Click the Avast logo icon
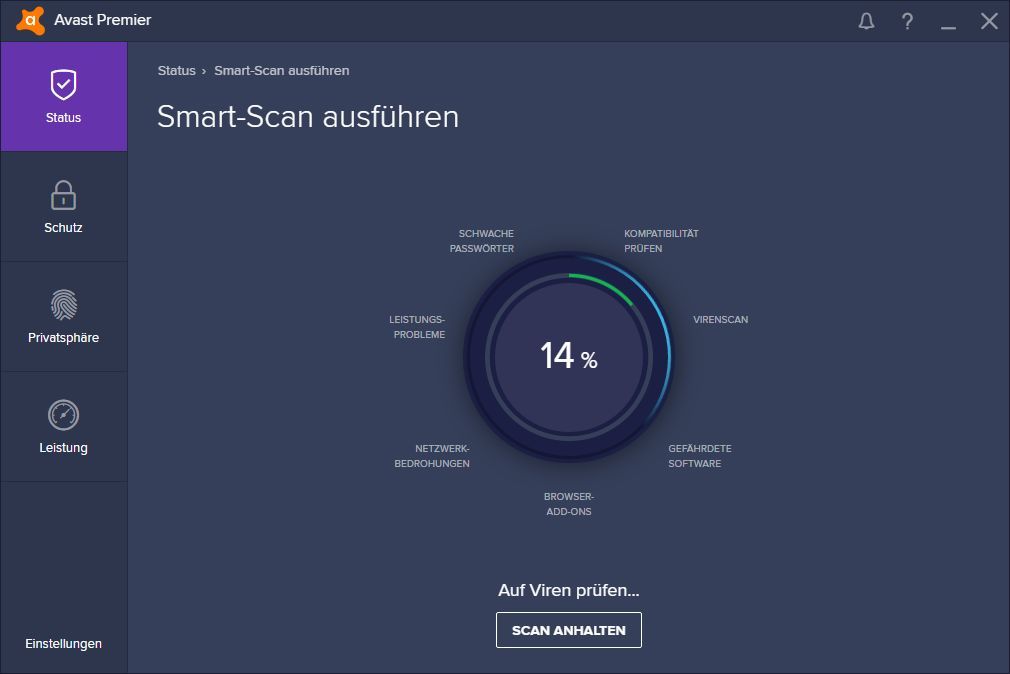The width and height of the screenshot is (1010, 674). [30, 20]
